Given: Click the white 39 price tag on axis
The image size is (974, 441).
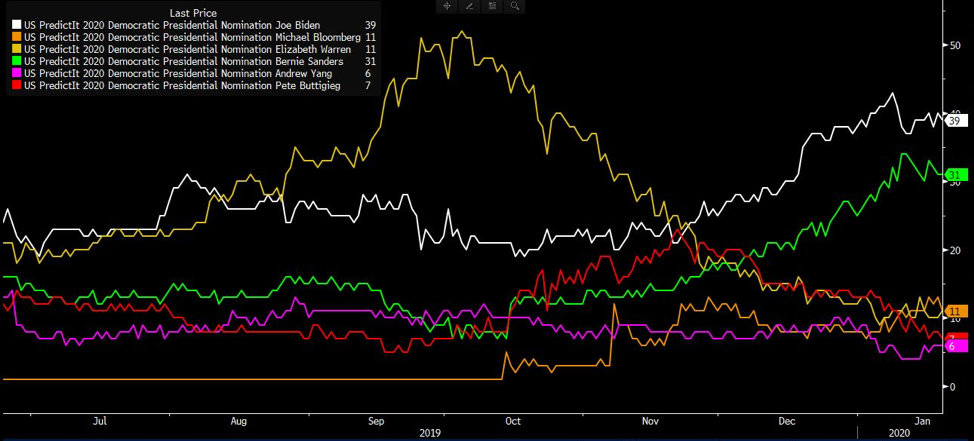Looking at the screenshot, I should (955, 120).
